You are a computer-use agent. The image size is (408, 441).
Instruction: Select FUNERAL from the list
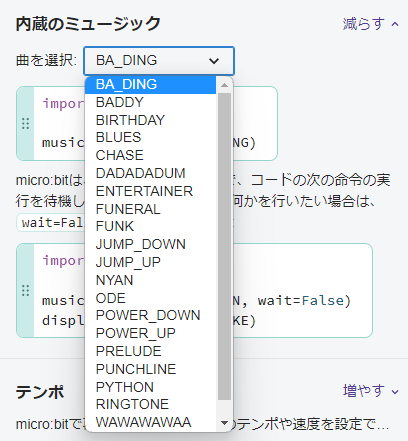150,209
